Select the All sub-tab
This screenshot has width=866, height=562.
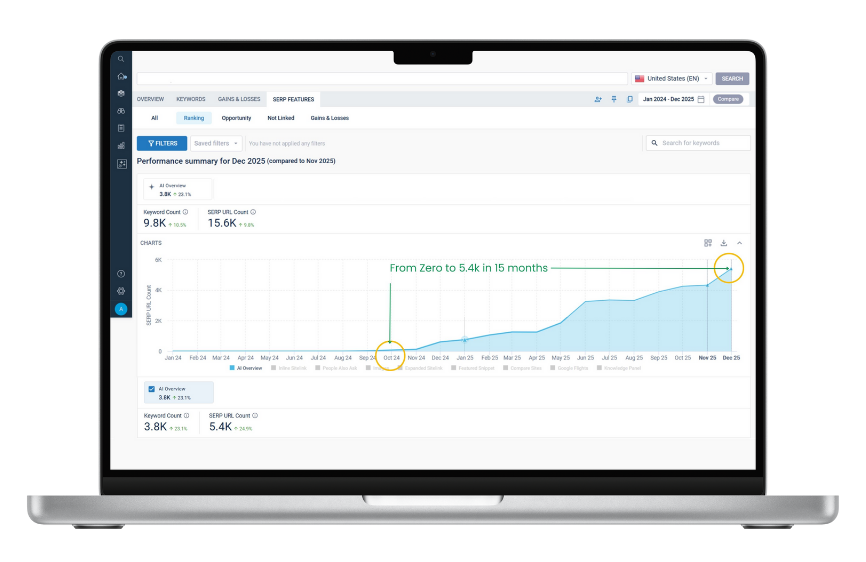coord(155,118)
